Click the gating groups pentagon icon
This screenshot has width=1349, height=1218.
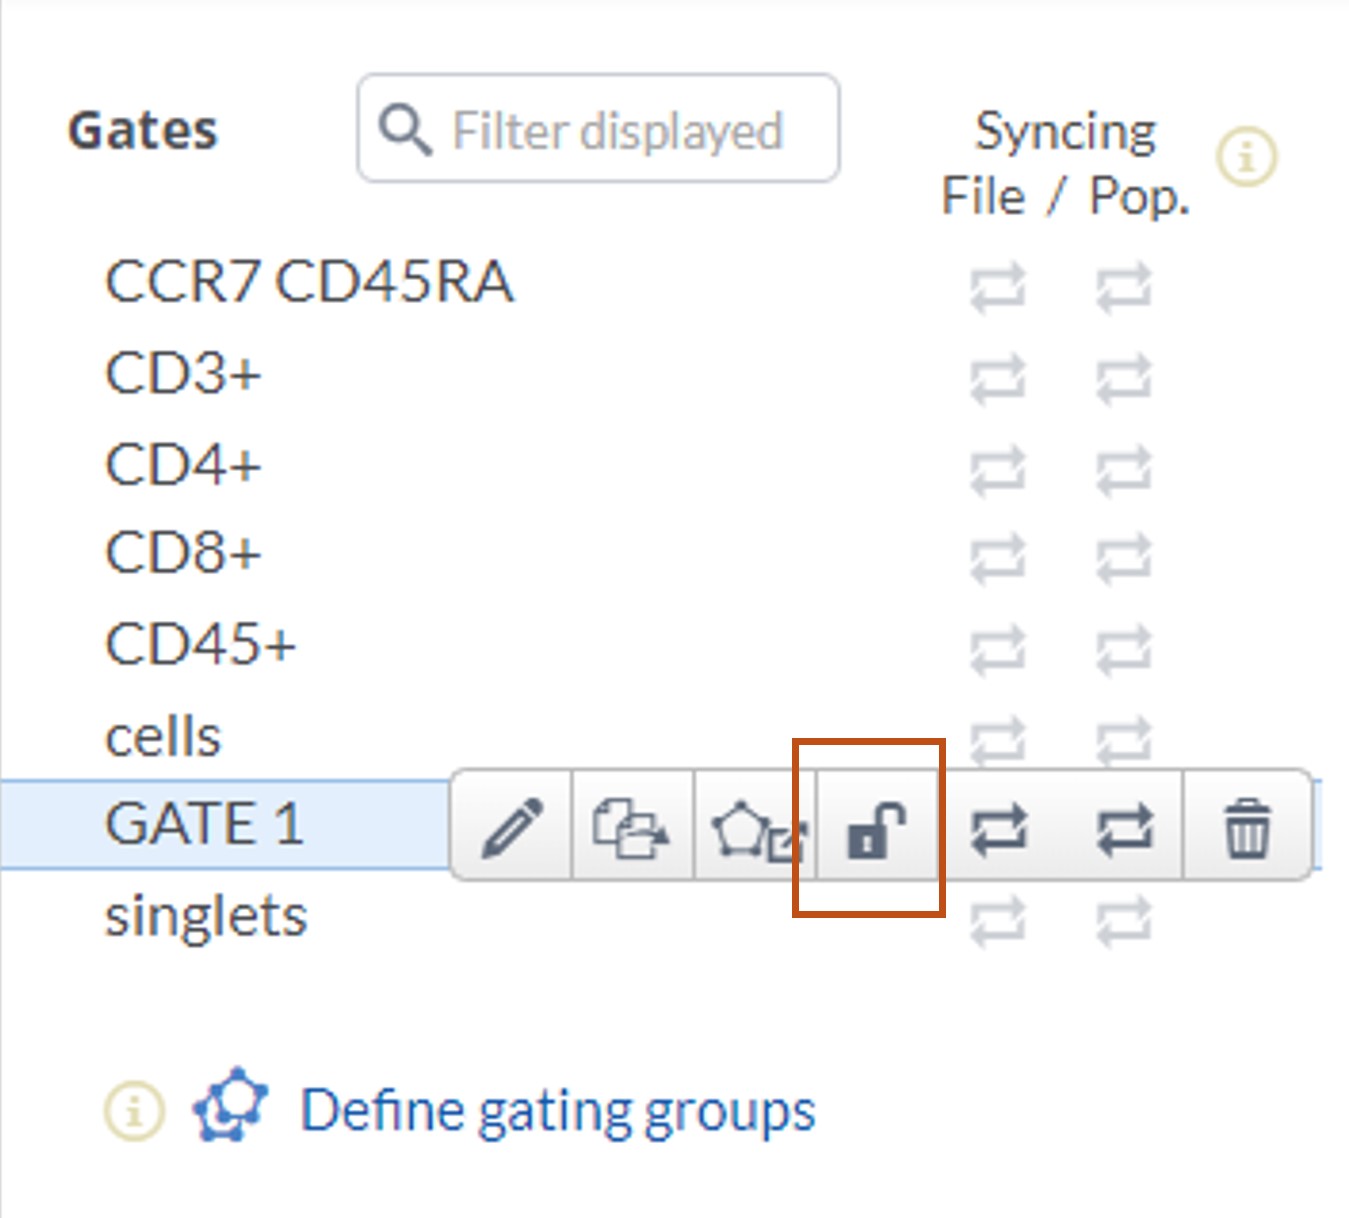231,1106
